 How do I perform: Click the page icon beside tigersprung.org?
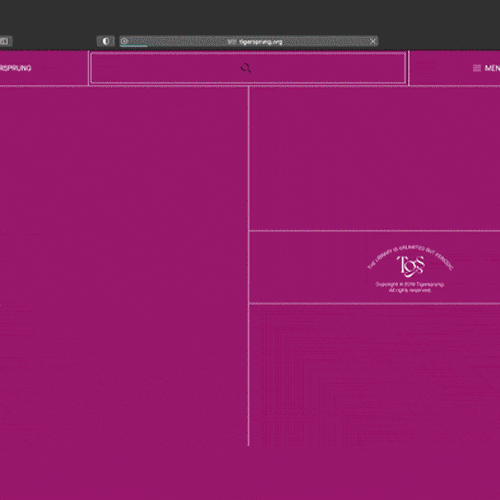pyautogui.click(x=232, y=42)
